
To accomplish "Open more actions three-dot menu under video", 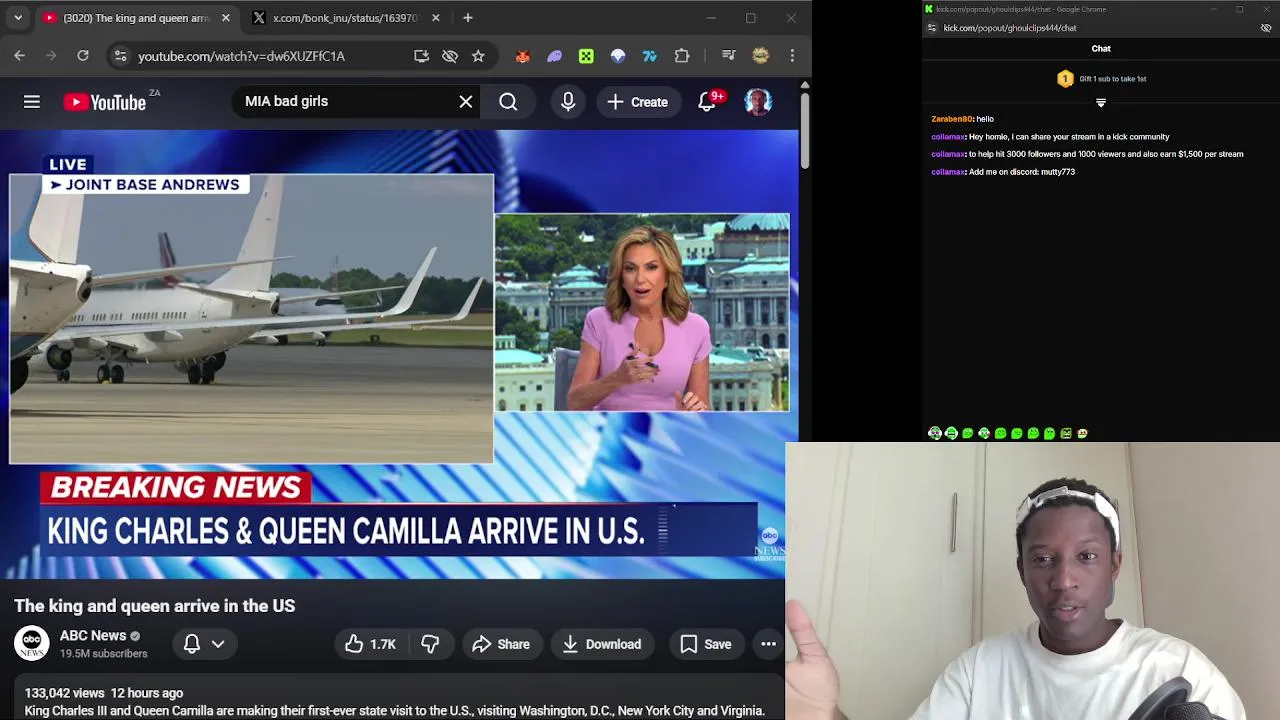I will 768,644.
